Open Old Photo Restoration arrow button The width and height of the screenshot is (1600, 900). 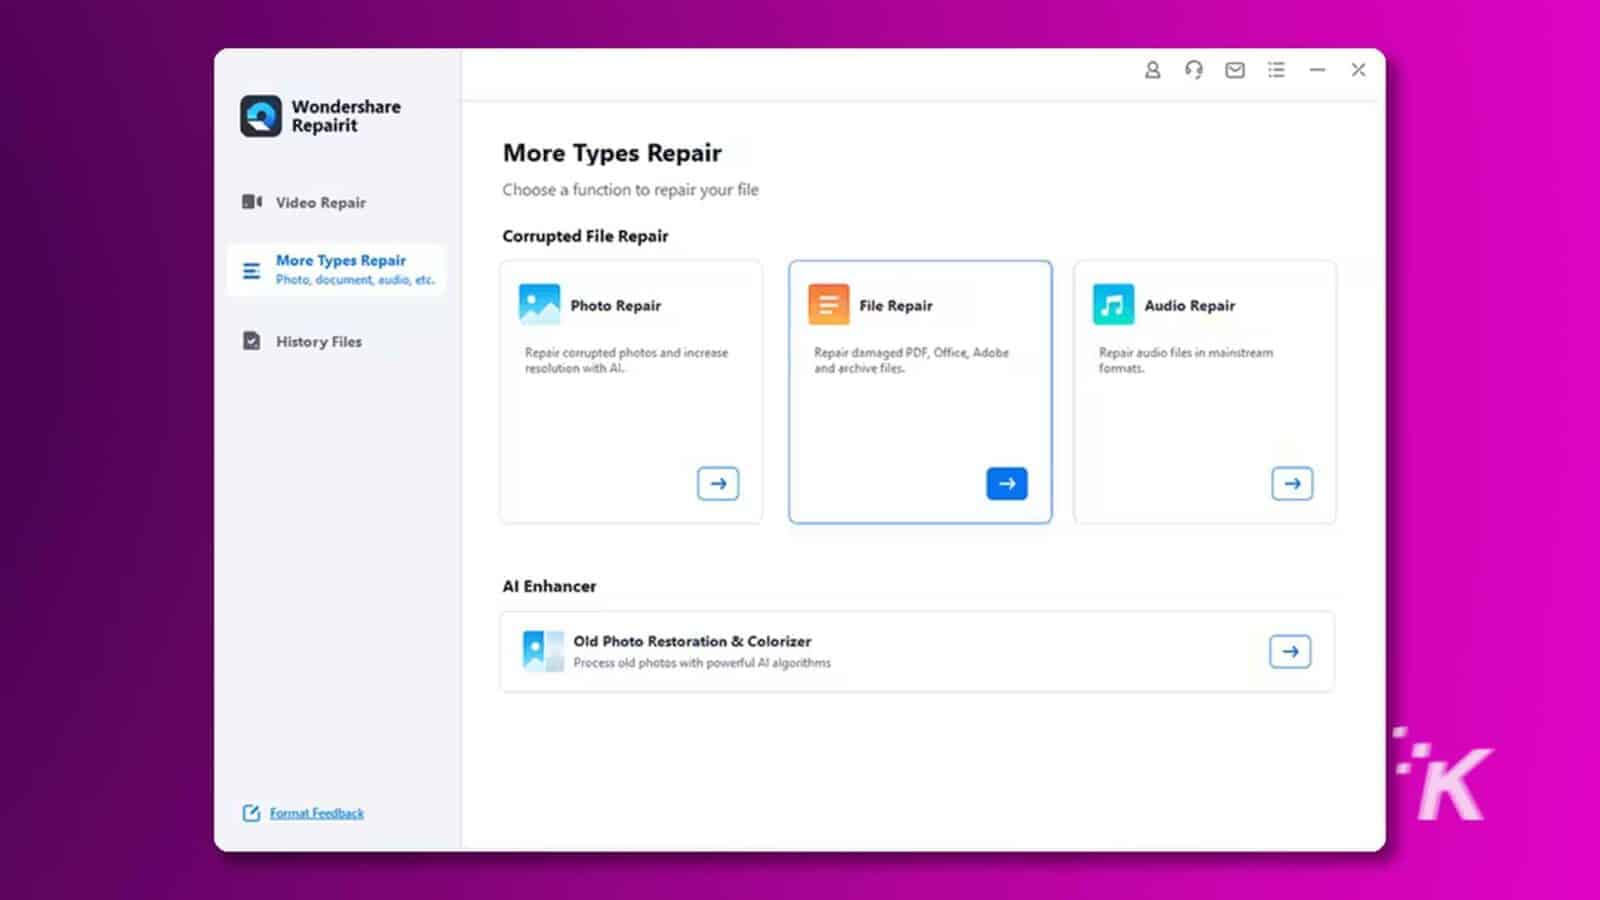coord(1290,652)
